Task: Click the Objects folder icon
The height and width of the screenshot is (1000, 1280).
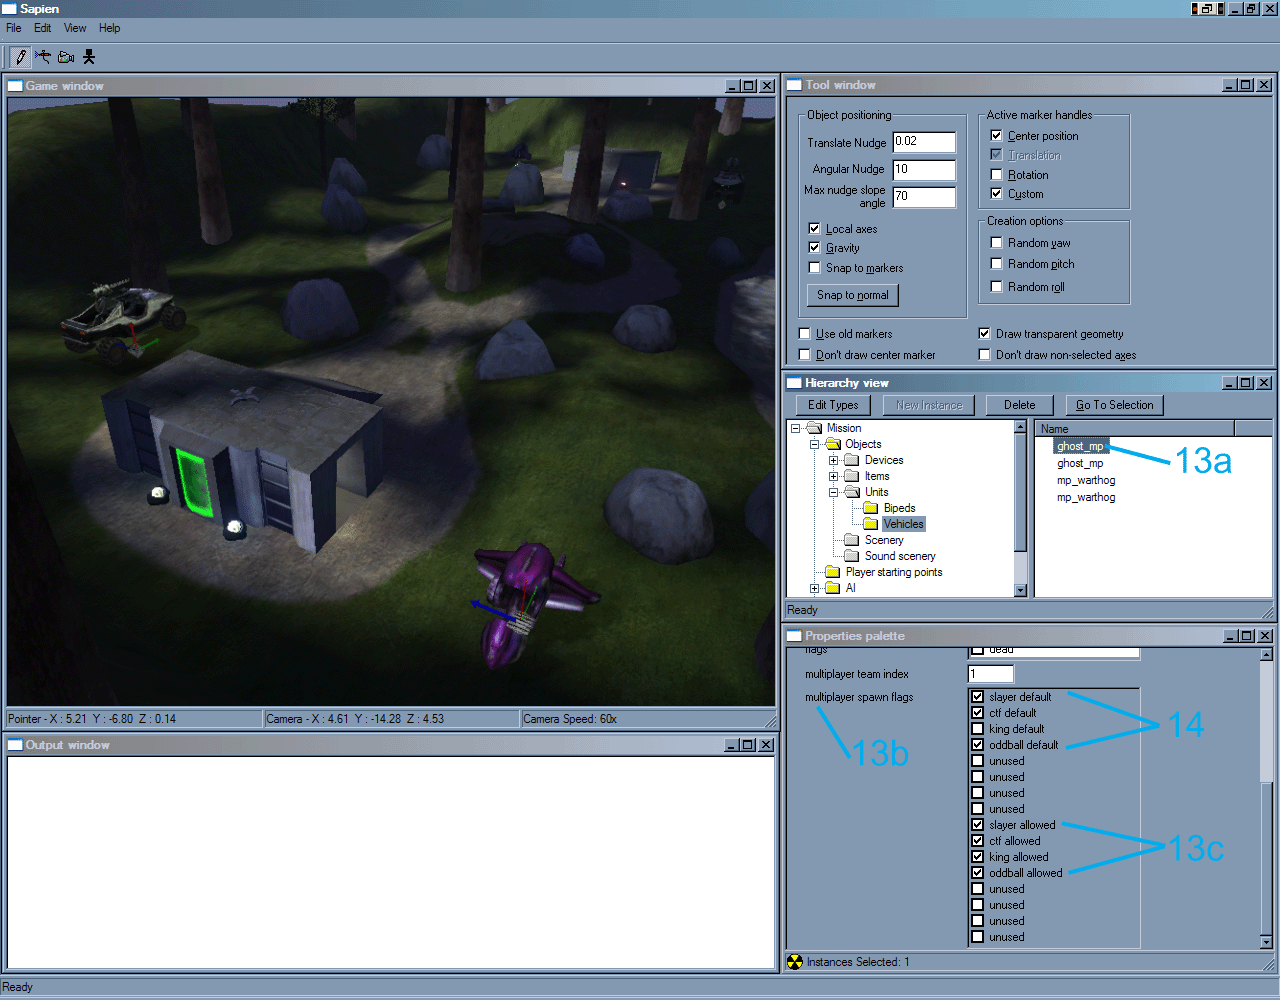Action: point(833,444)
